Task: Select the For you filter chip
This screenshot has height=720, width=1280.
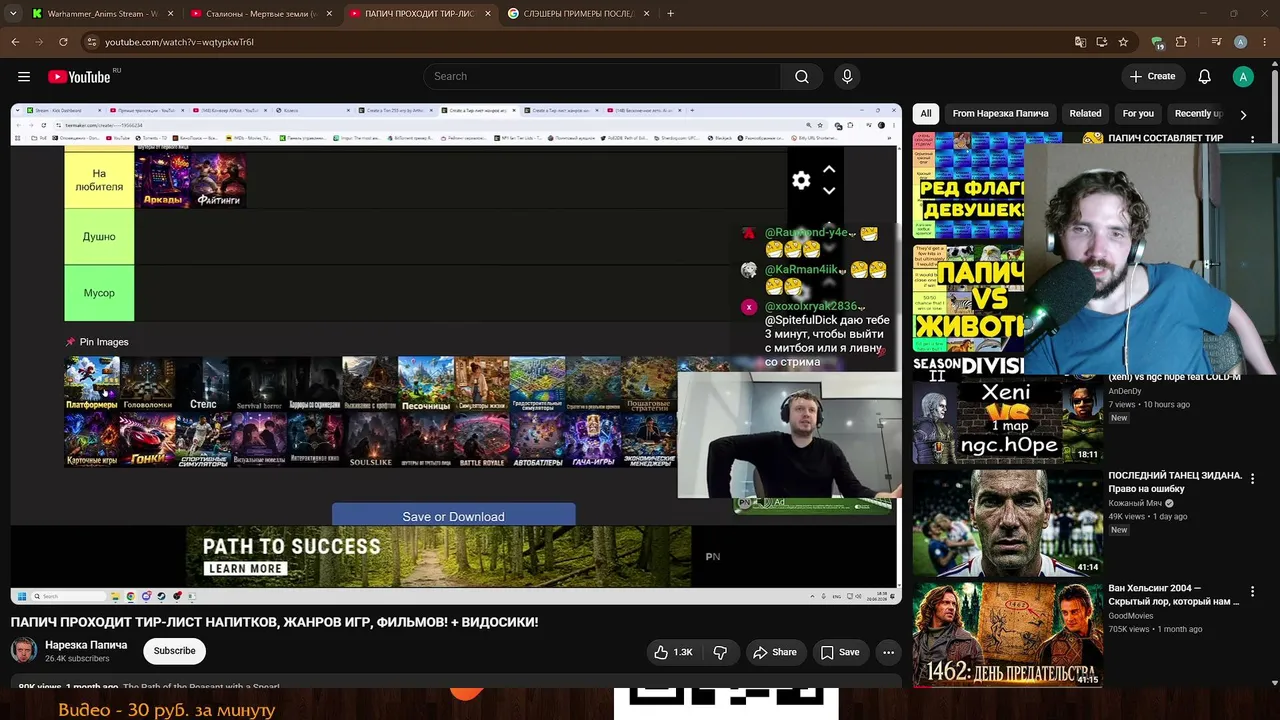Action: [x=1138, y=114]
